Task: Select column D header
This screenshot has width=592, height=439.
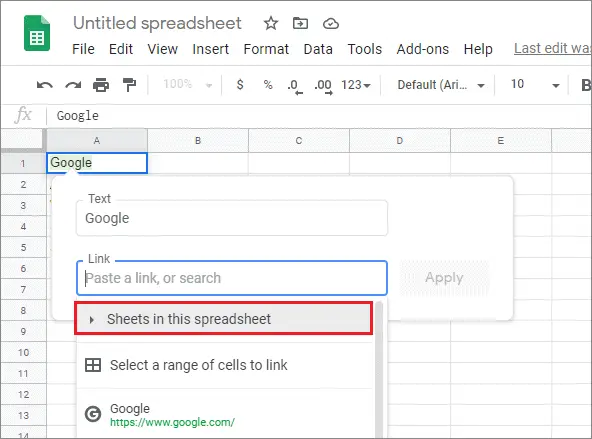Action: (400, 140)
